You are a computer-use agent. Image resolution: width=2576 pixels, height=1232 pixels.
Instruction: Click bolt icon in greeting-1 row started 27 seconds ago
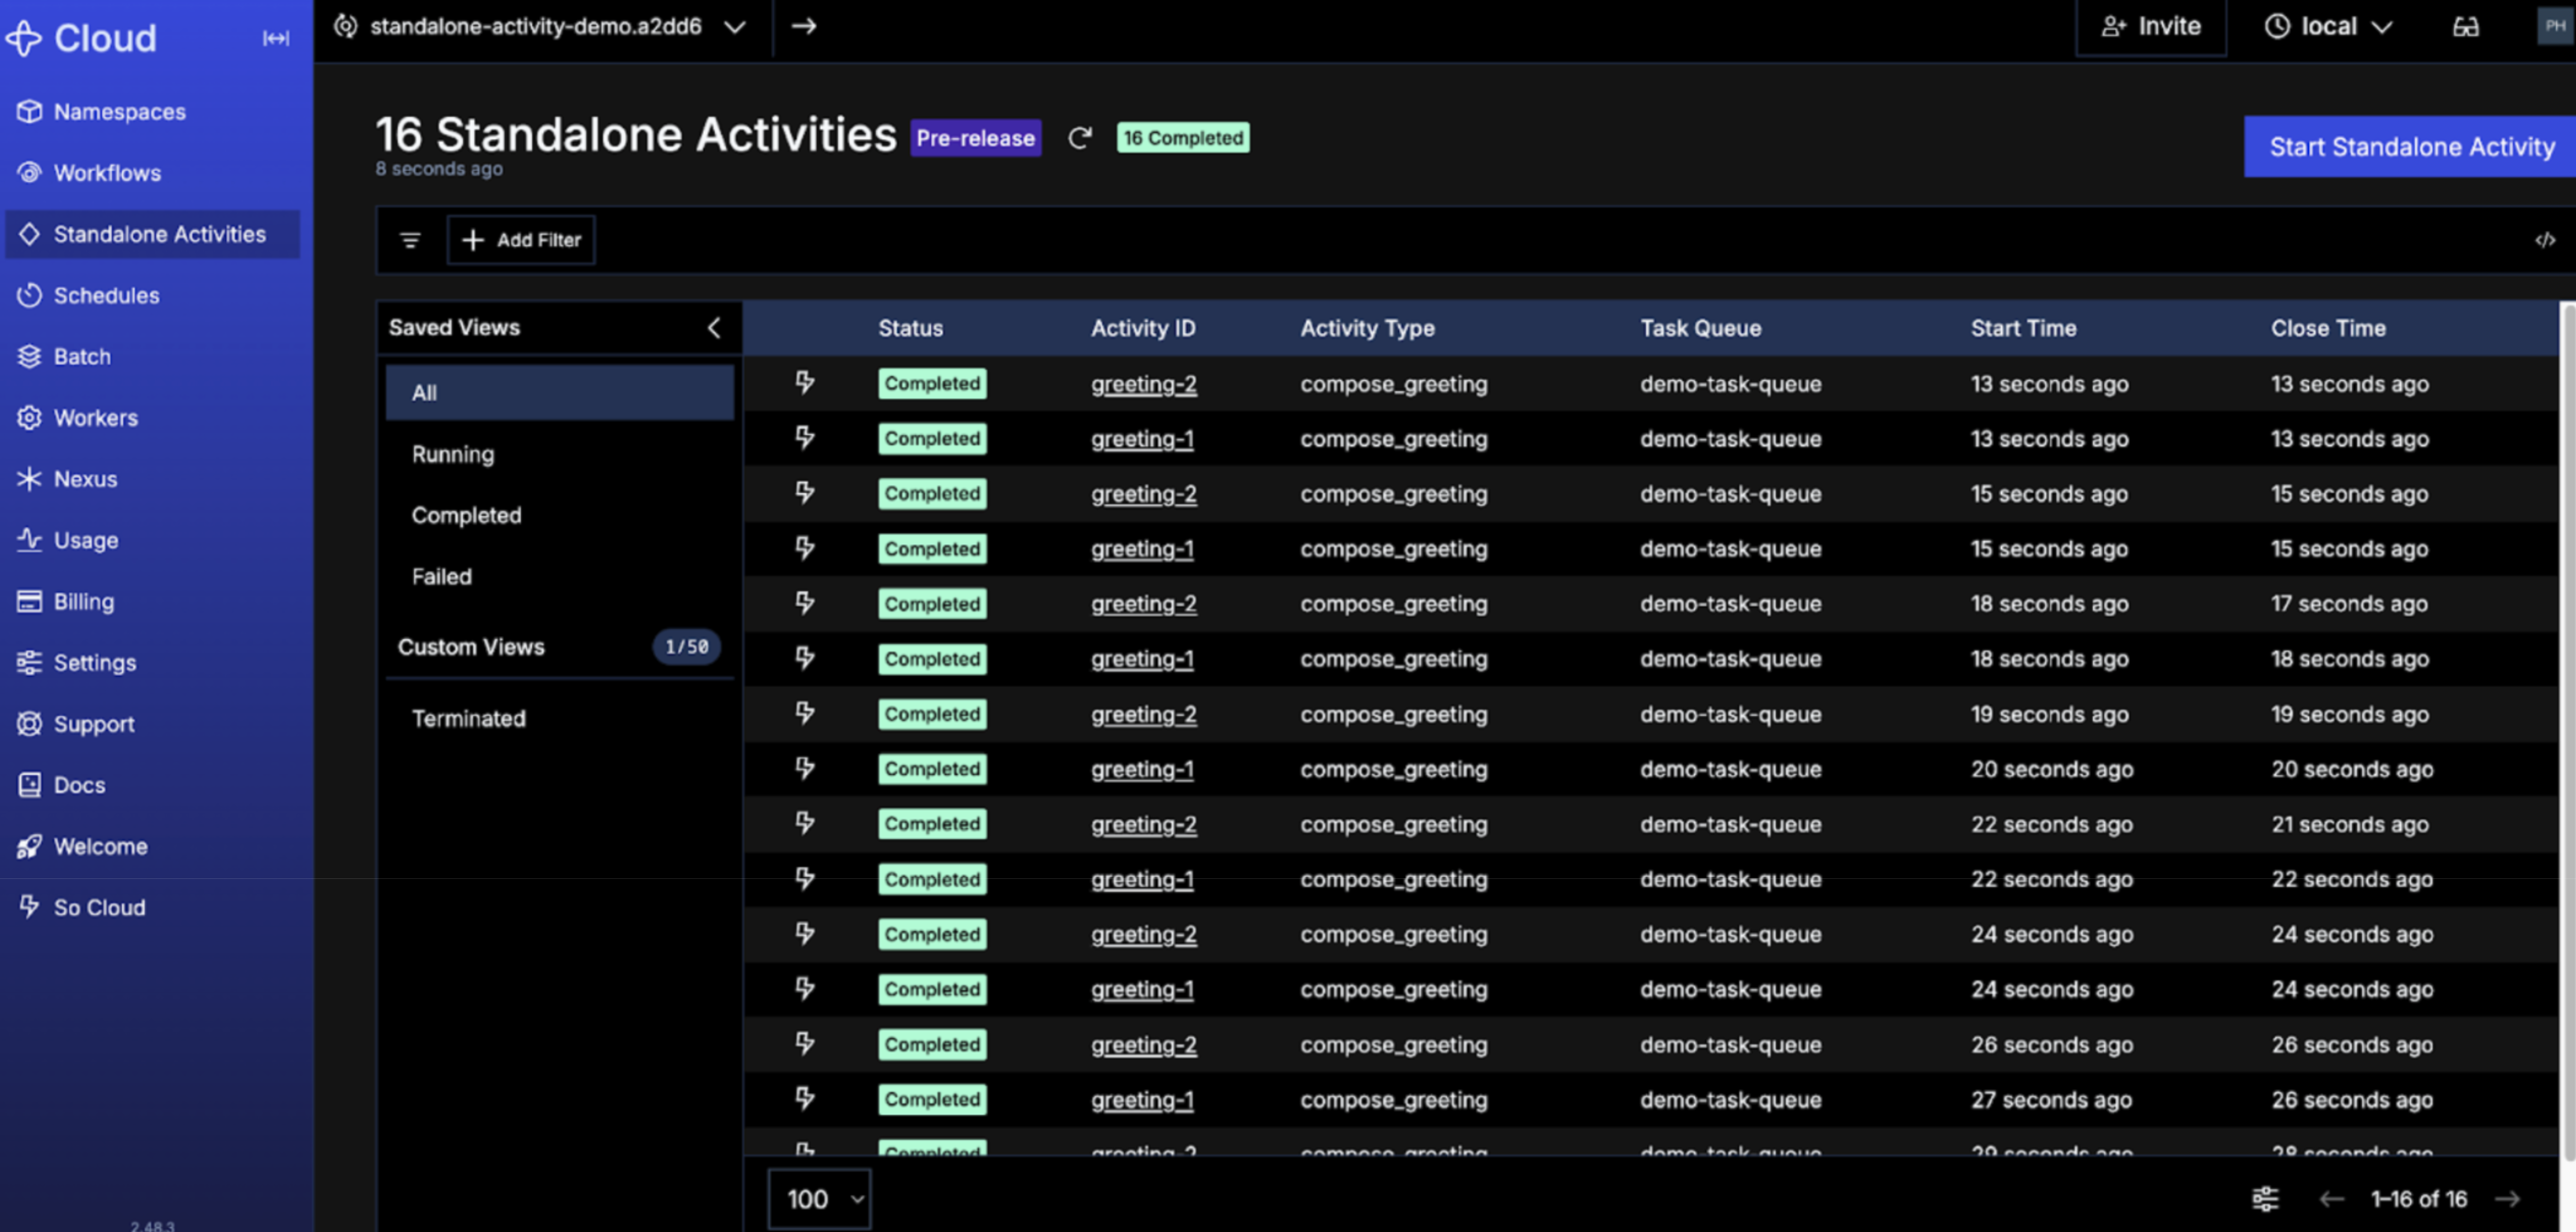[805, 1099]
